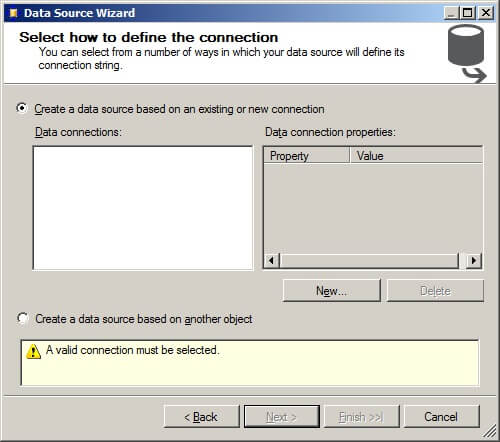Click the Next > button
This screenshot has height=442, width=500.
point(282,417)
